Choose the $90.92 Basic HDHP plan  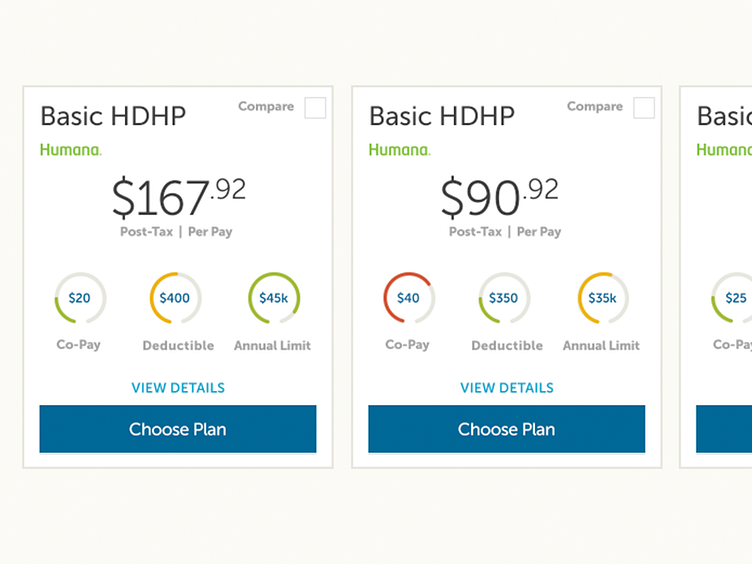tap(507, 429)
